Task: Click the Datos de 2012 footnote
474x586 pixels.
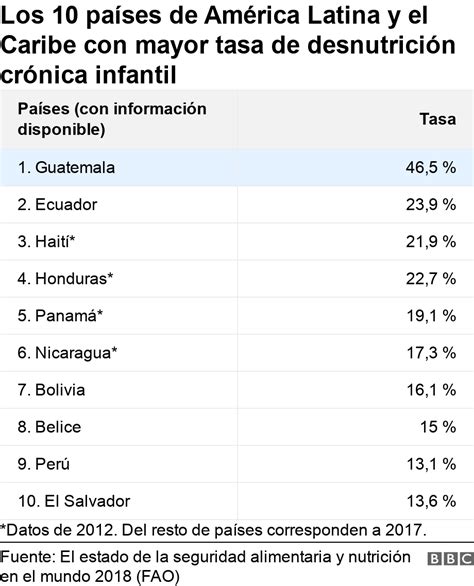Action: click(x=213, y=530)
